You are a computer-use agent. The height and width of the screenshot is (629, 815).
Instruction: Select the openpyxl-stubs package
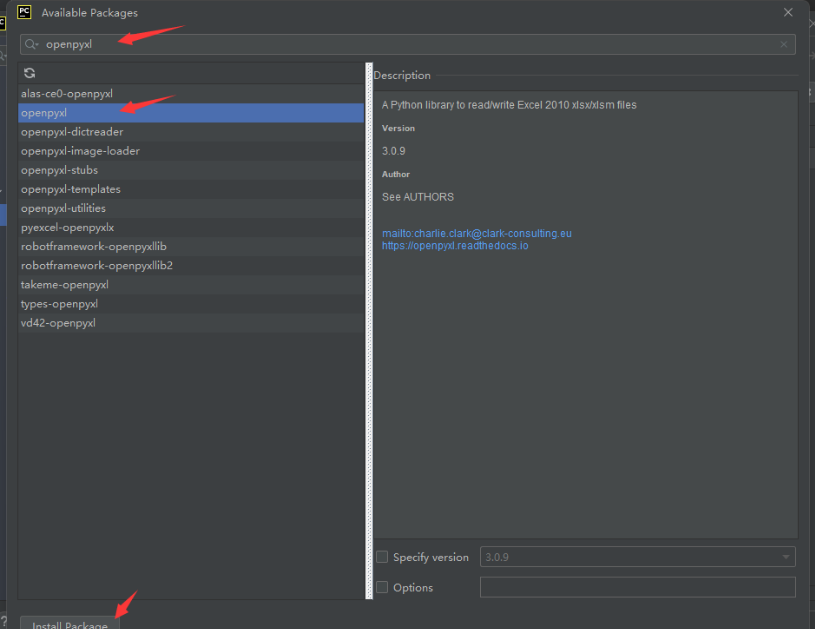191,170
